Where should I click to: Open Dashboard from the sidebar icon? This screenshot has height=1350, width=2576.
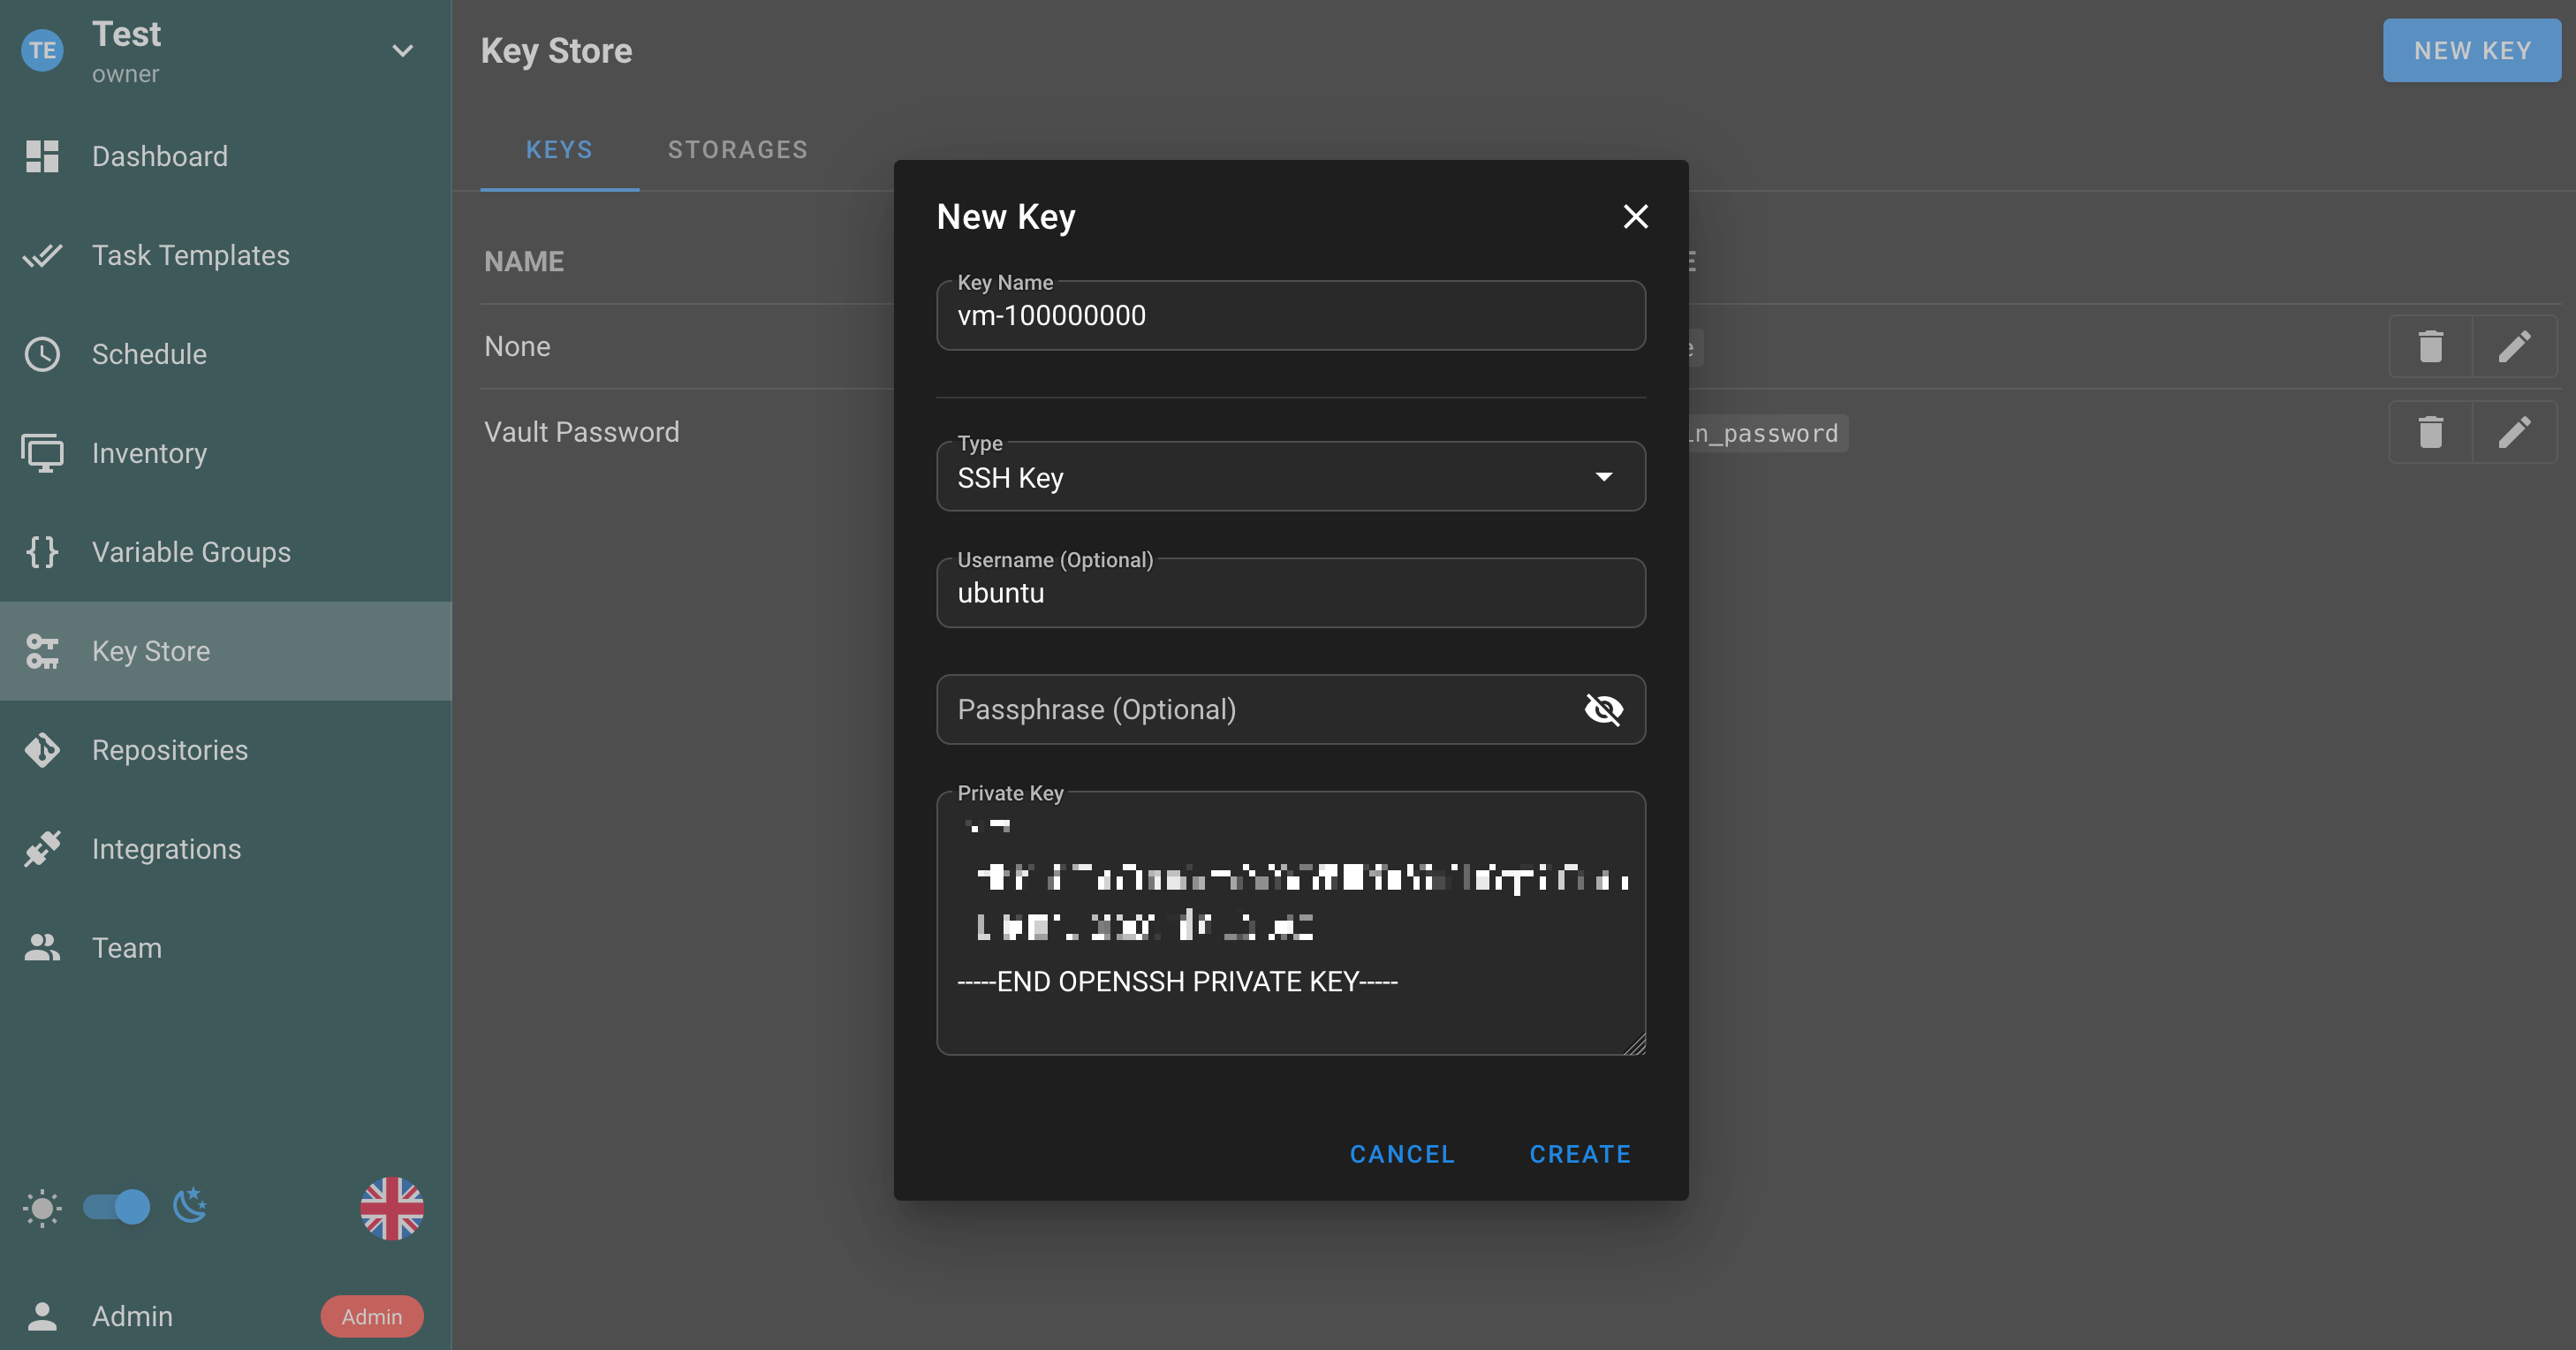click(x=42, y=156)
